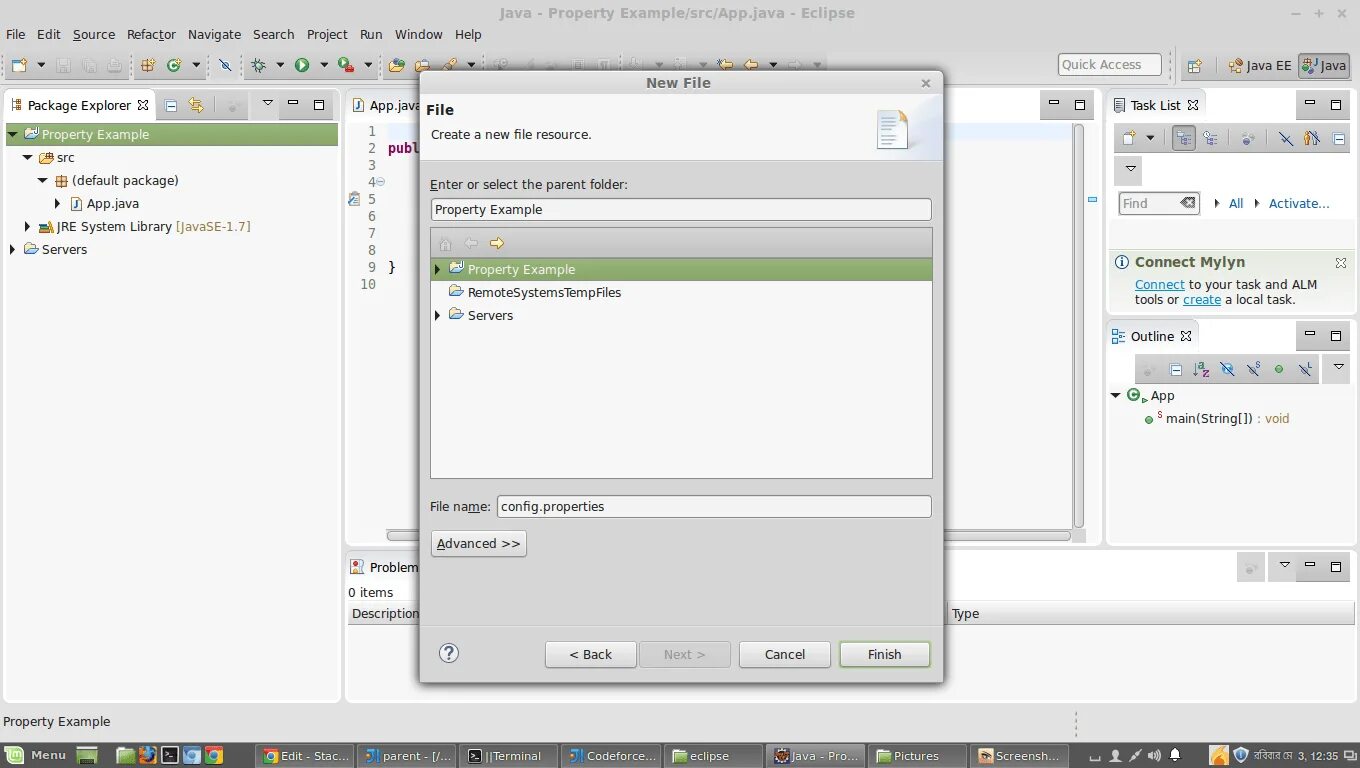
Task: Open the Navigate menu
Action: (x=214, y=34)
